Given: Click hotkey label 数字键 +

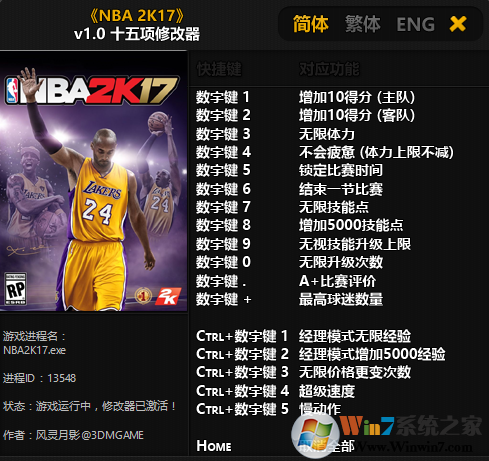Looking at the screenshot, I should [x=224, y=299].
